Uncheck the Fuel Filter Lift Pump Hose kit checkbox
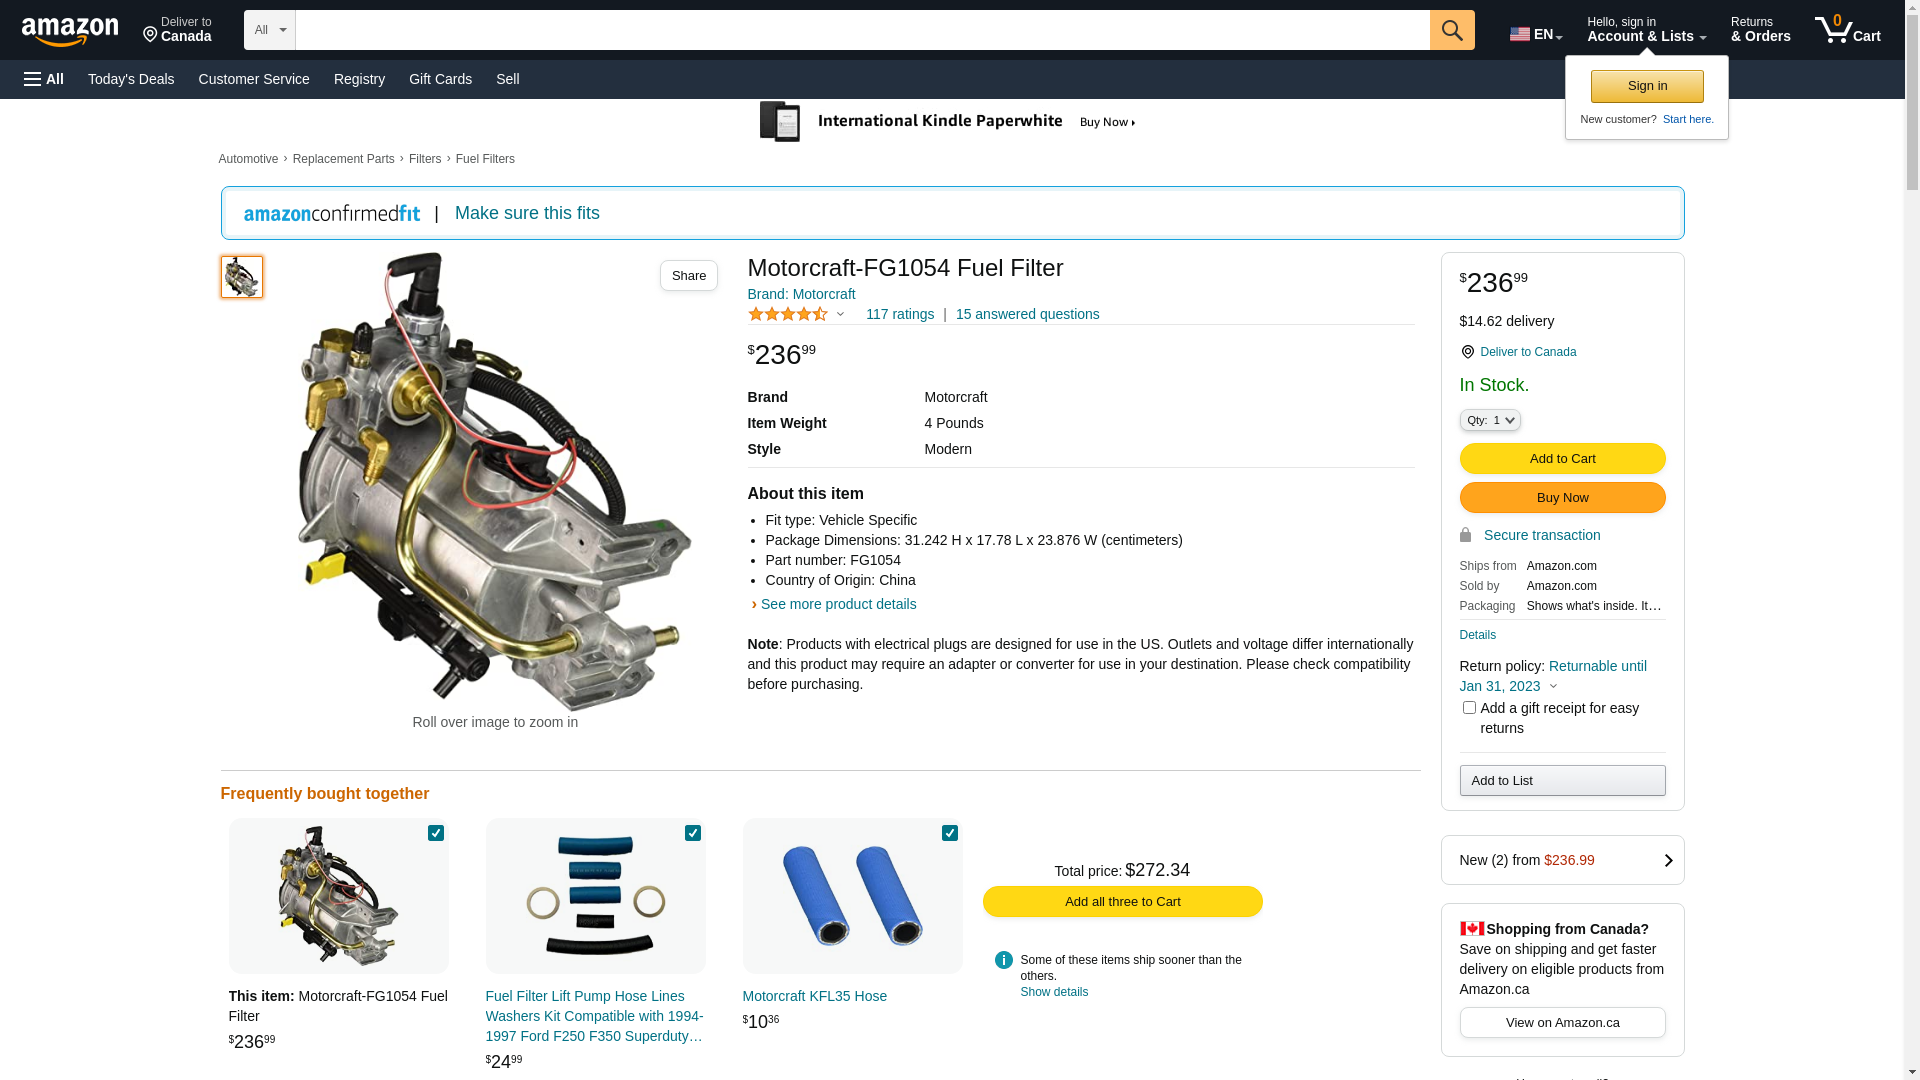The width and height of the screenshot is (1920, 1080). [693, 833]
